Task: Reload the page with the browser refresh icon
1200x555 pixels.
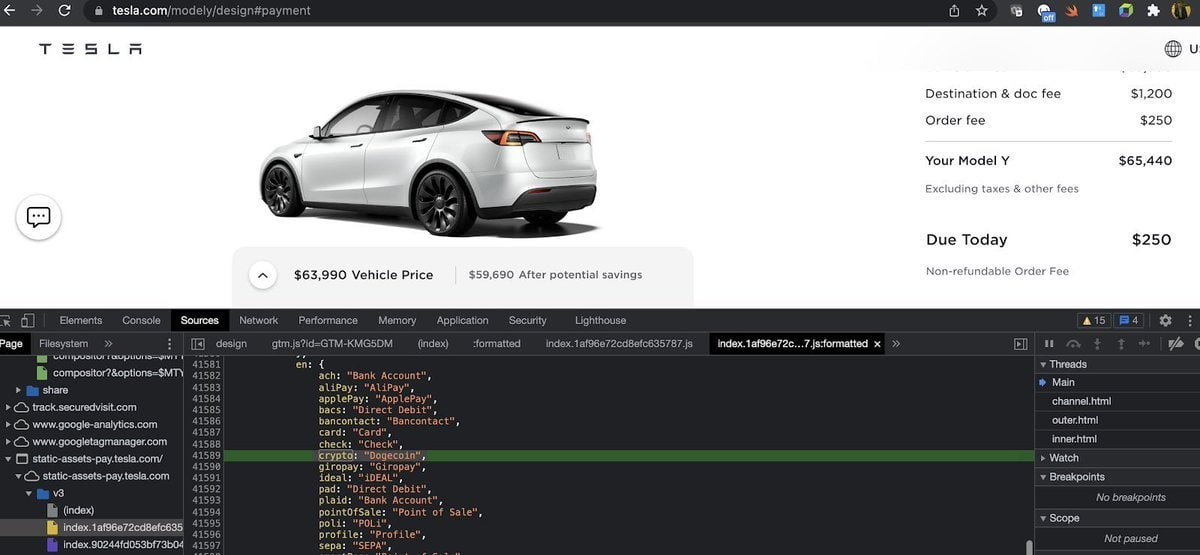Action: [65, 11]
